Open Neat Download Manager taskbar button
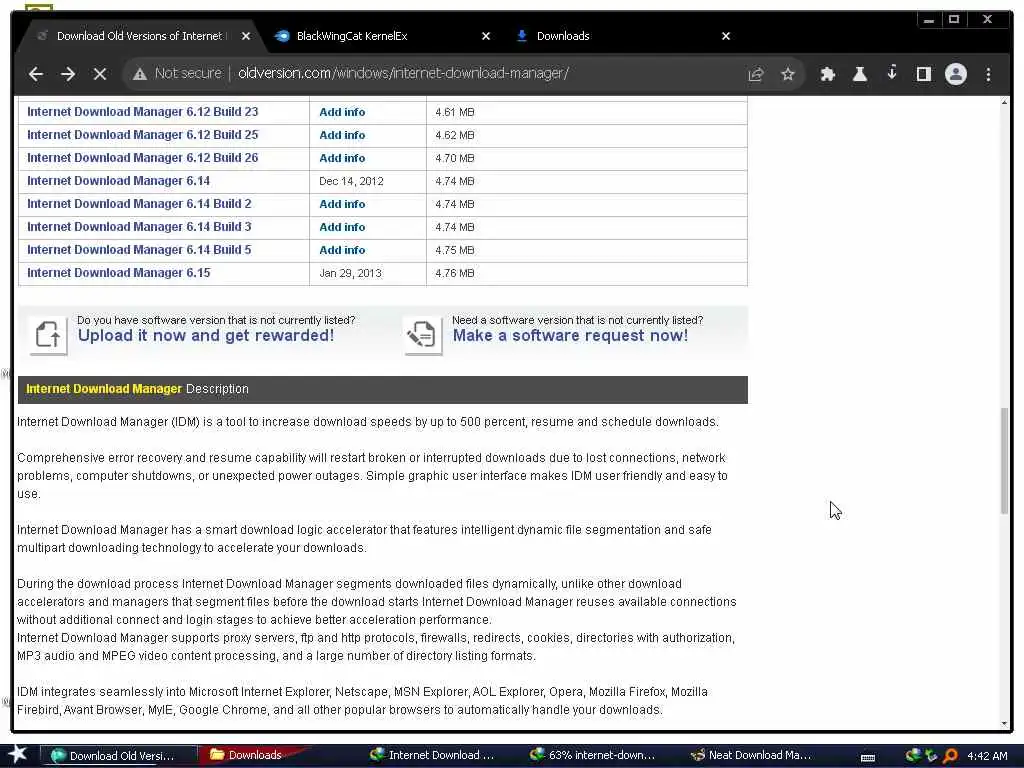 752,755
